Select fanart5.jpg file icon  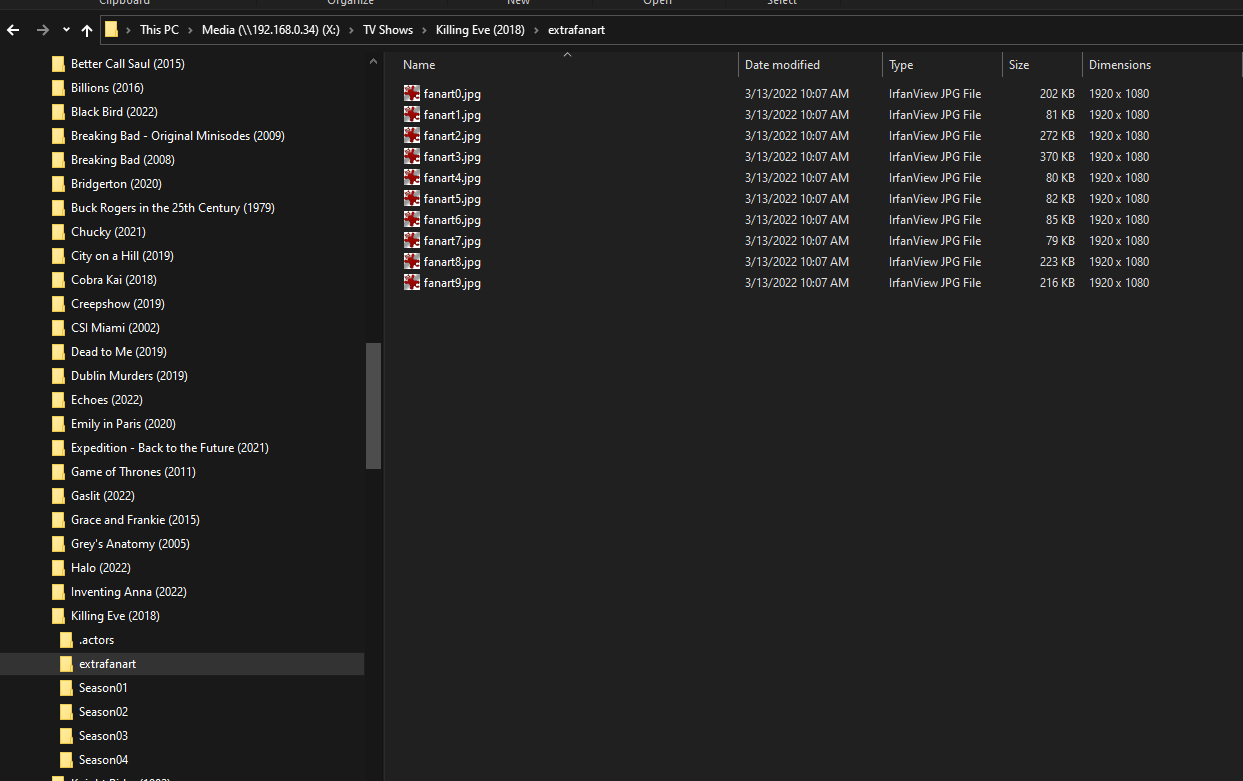coord(412,198)
